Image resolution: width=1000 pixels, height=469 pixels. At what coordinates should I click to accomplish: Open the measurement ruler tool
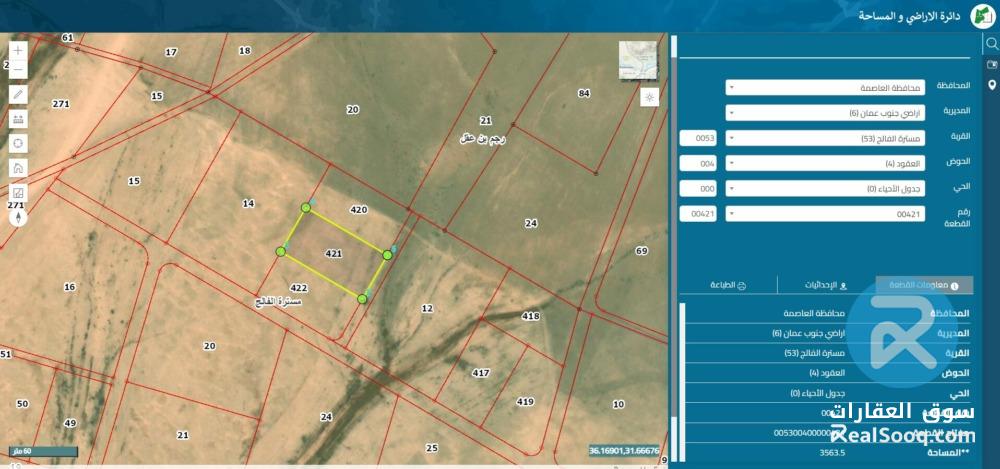click(18, 119)
